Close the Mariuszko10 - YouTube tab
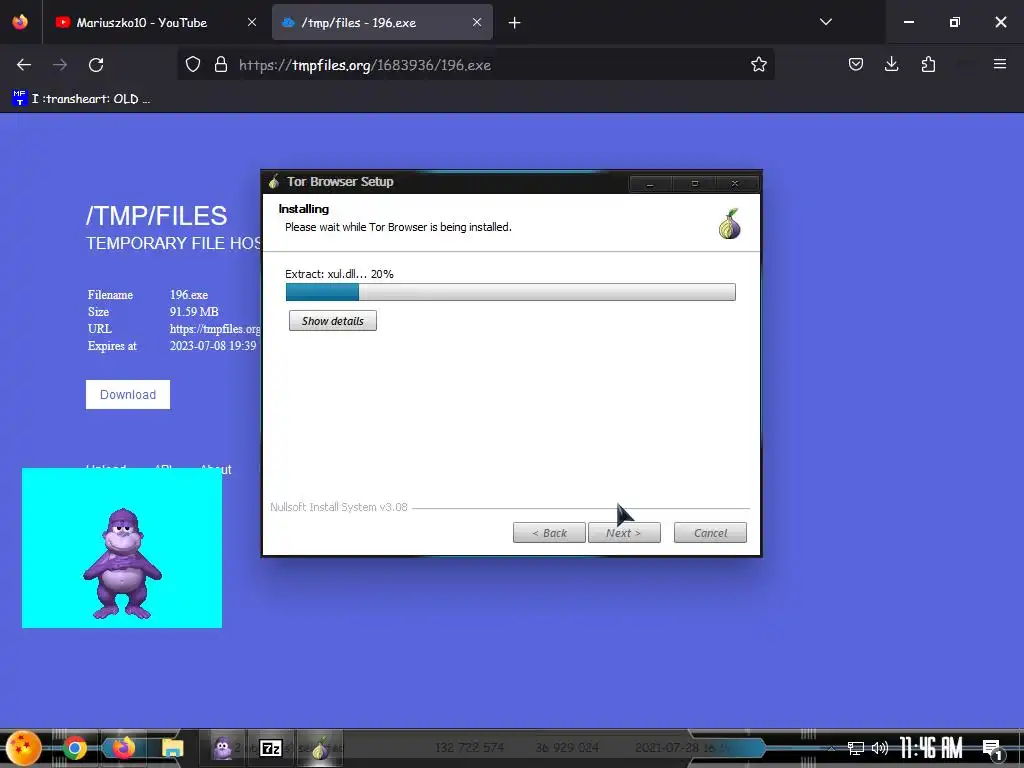 (252, 22)
